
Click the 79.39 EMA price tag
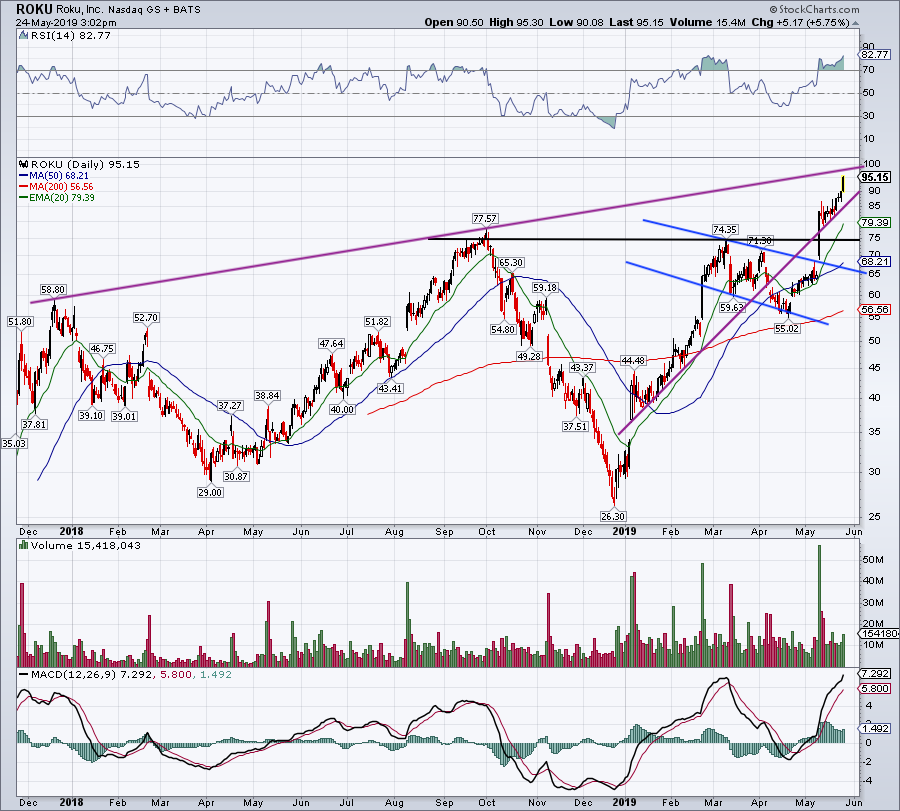(x=875, y=222)
